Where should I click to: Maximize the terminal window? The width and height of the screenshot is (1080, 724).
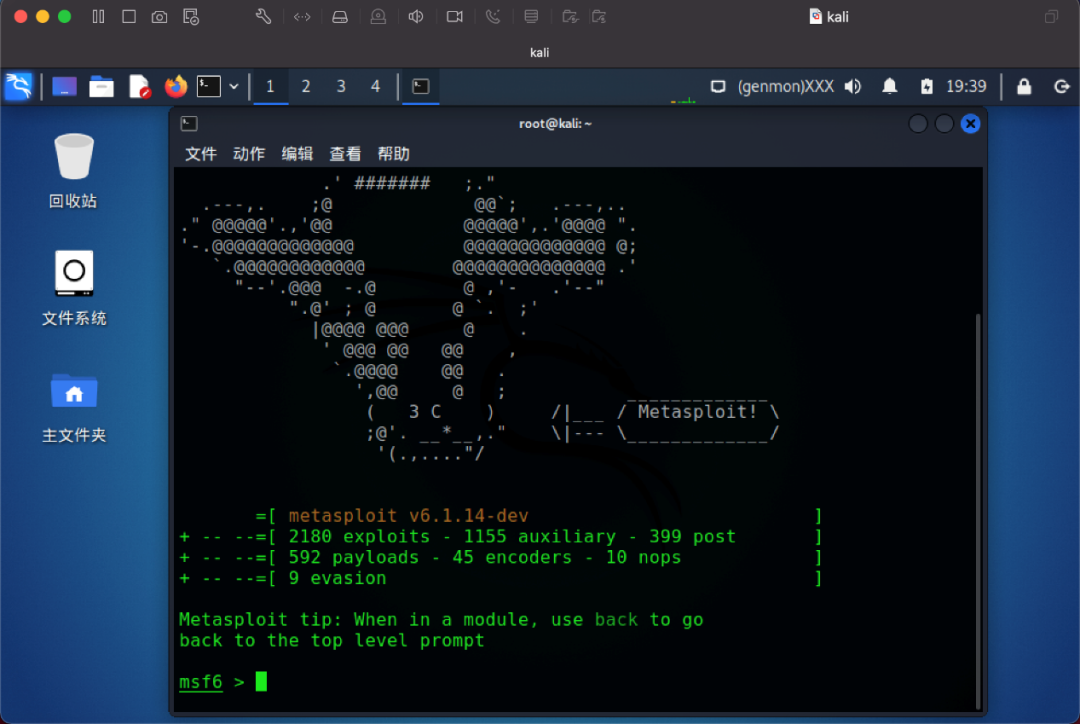click(x=944, y=123)
